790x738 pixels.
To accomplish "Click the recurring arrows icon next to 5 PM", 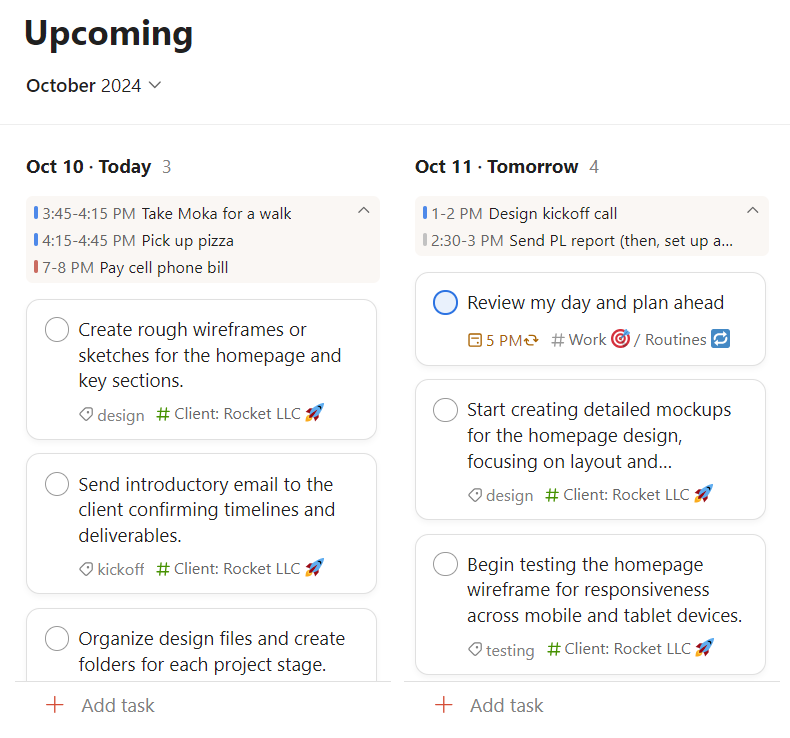I will coord(531,340).
